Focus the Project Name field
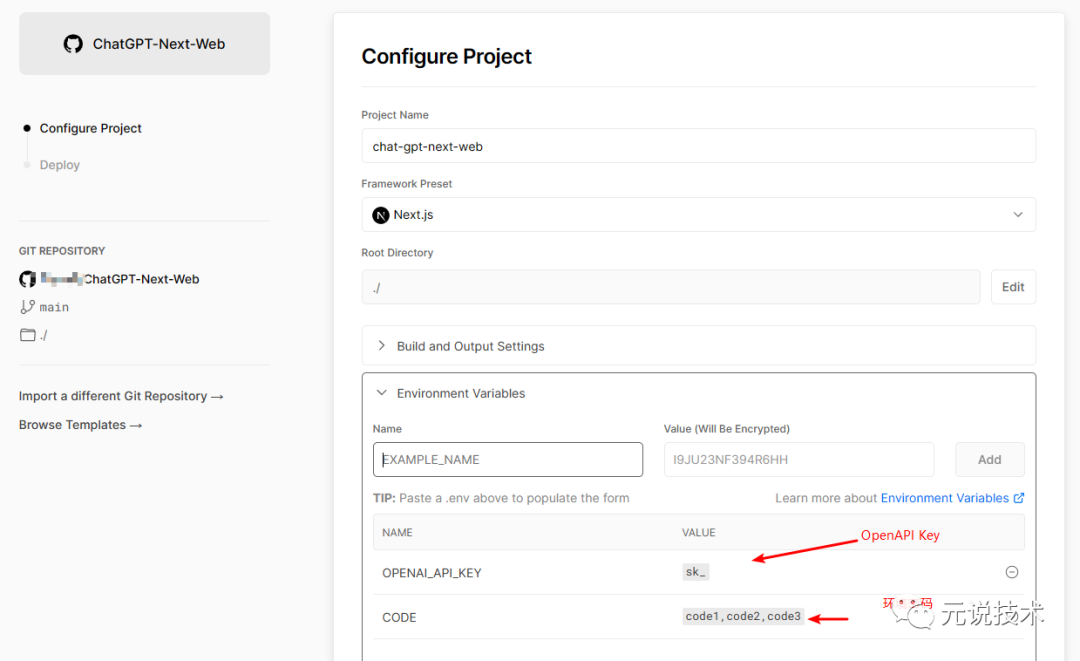Viewport: 1080px width, 661px height. [698, 146]
